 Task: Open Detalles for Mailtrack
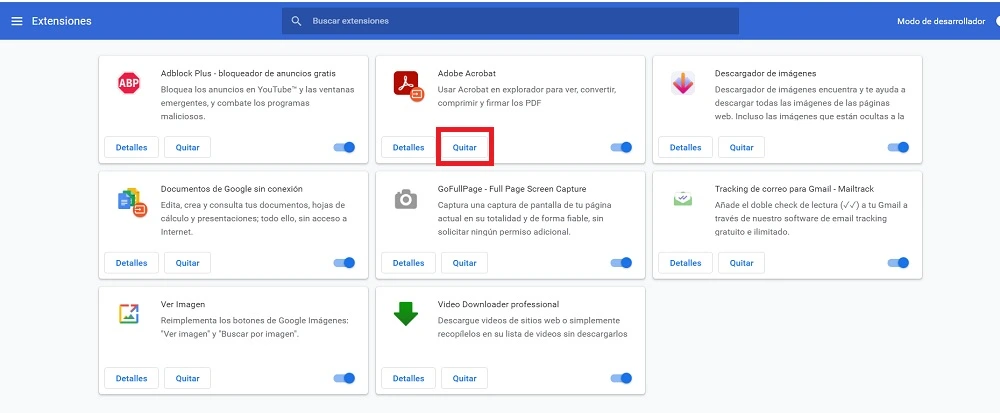[x=685, y=263]
